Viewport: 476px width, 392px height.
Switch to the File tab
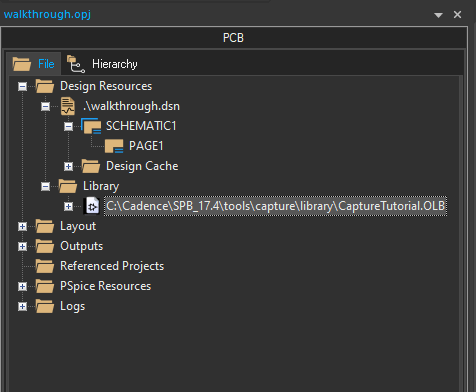coord(34,64)
